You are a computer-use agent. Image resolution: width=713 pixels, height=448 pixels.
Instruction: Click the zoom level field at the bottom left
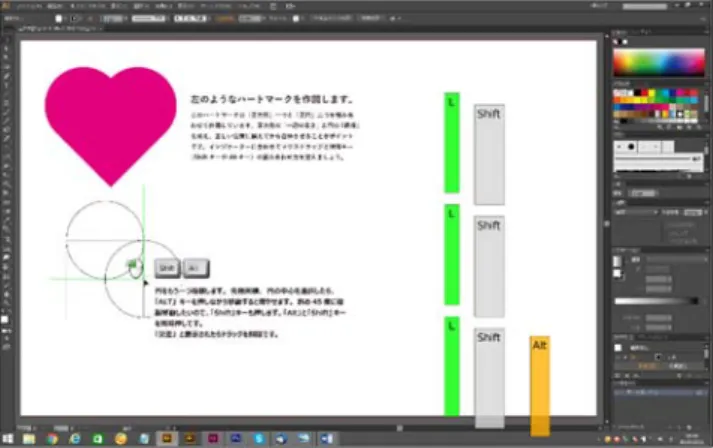(x=27, y=428)
